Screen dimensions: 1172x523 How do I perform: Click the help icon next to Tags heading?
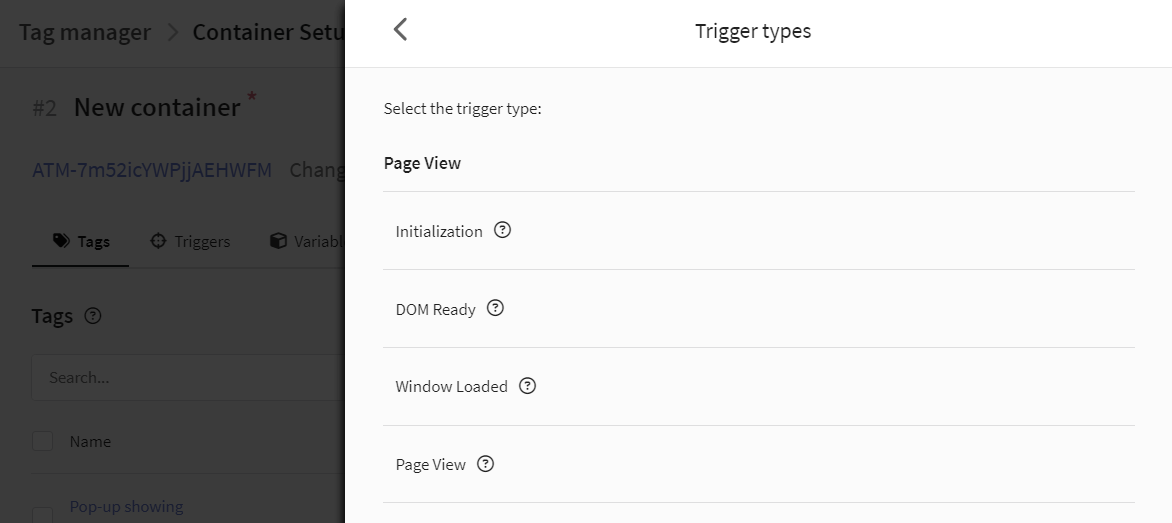93,315
